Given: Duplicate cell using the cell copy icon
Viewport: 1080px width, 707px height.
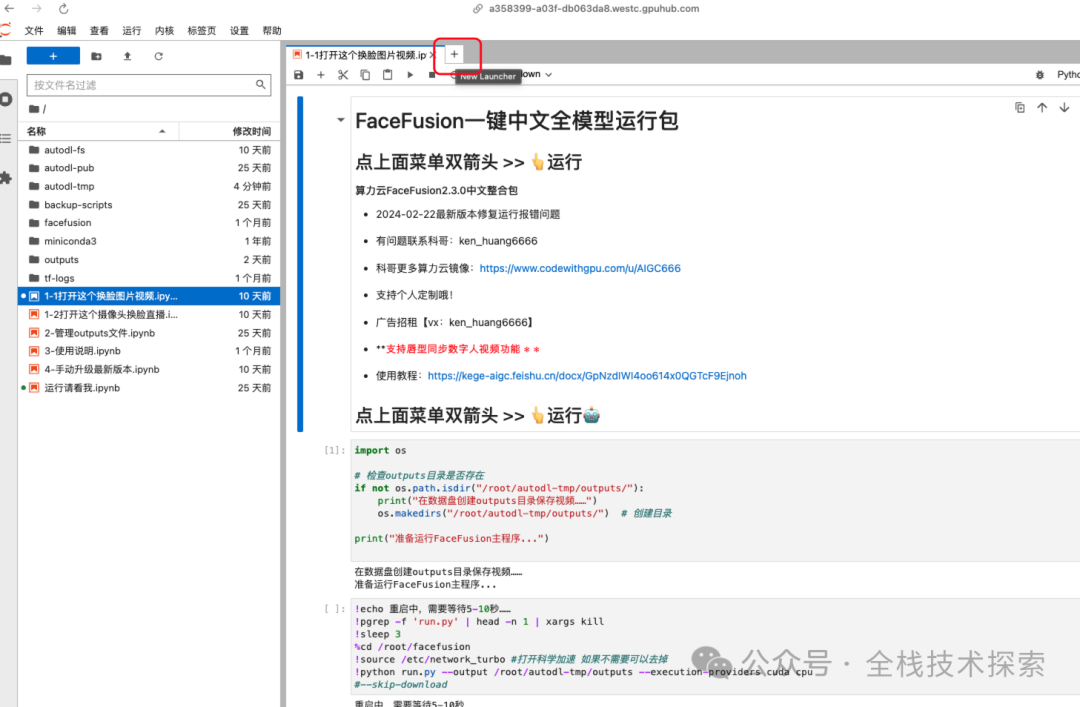Looking at the screenshot, I should [1019, 107].
